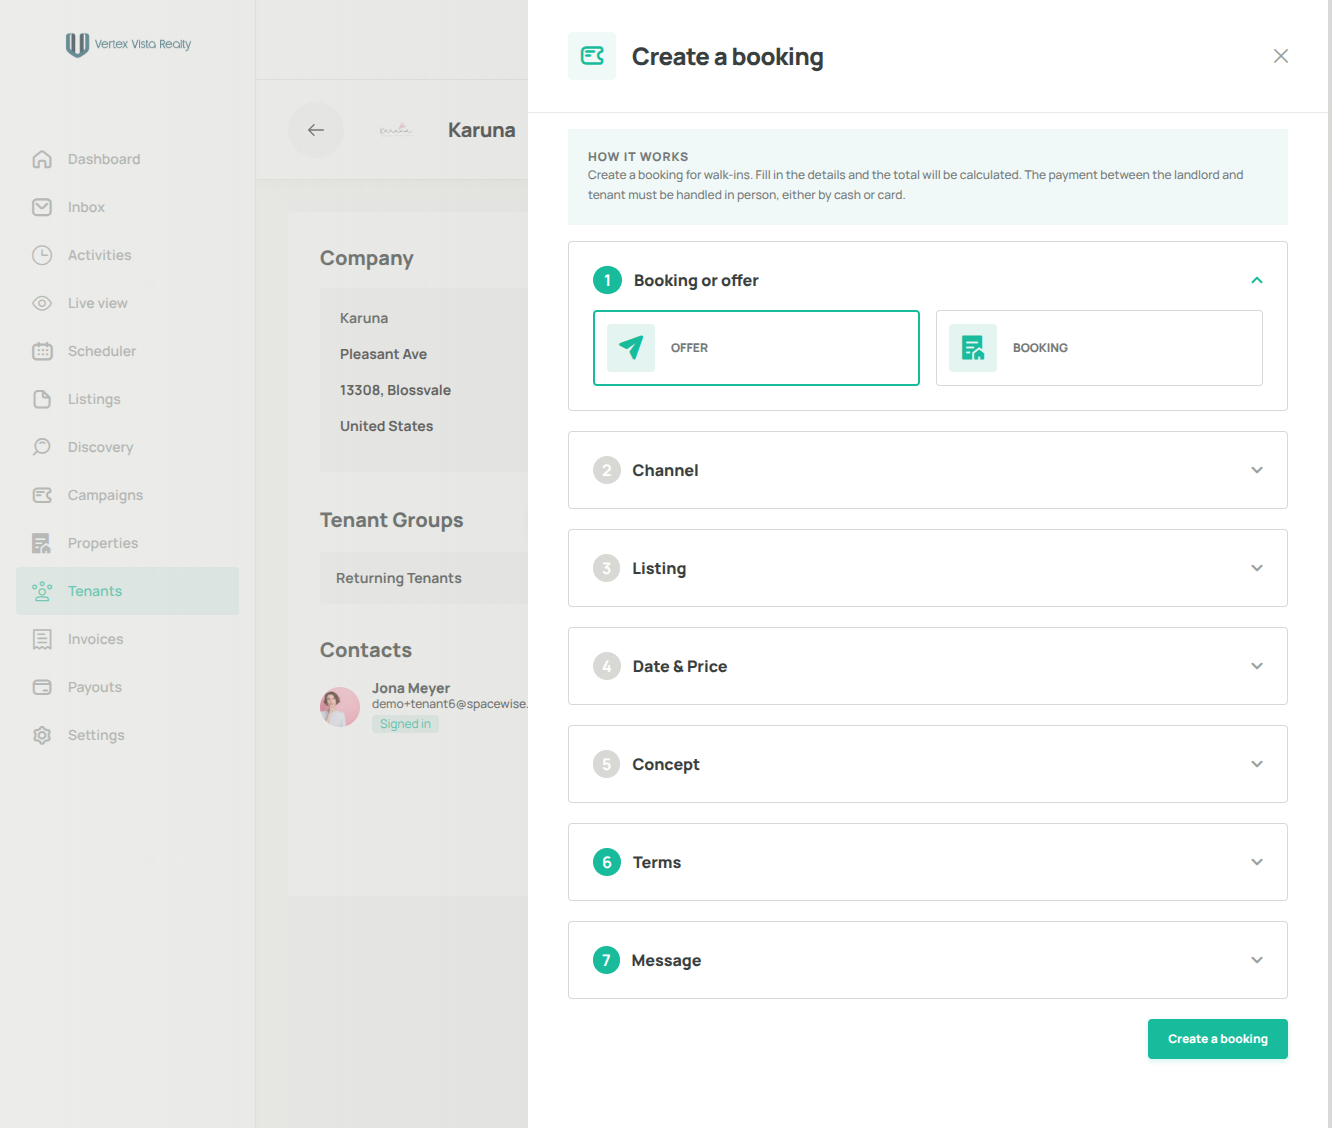Click the Concept section title
Viewport: 1332px width, 1128px height.
[666, 764]
